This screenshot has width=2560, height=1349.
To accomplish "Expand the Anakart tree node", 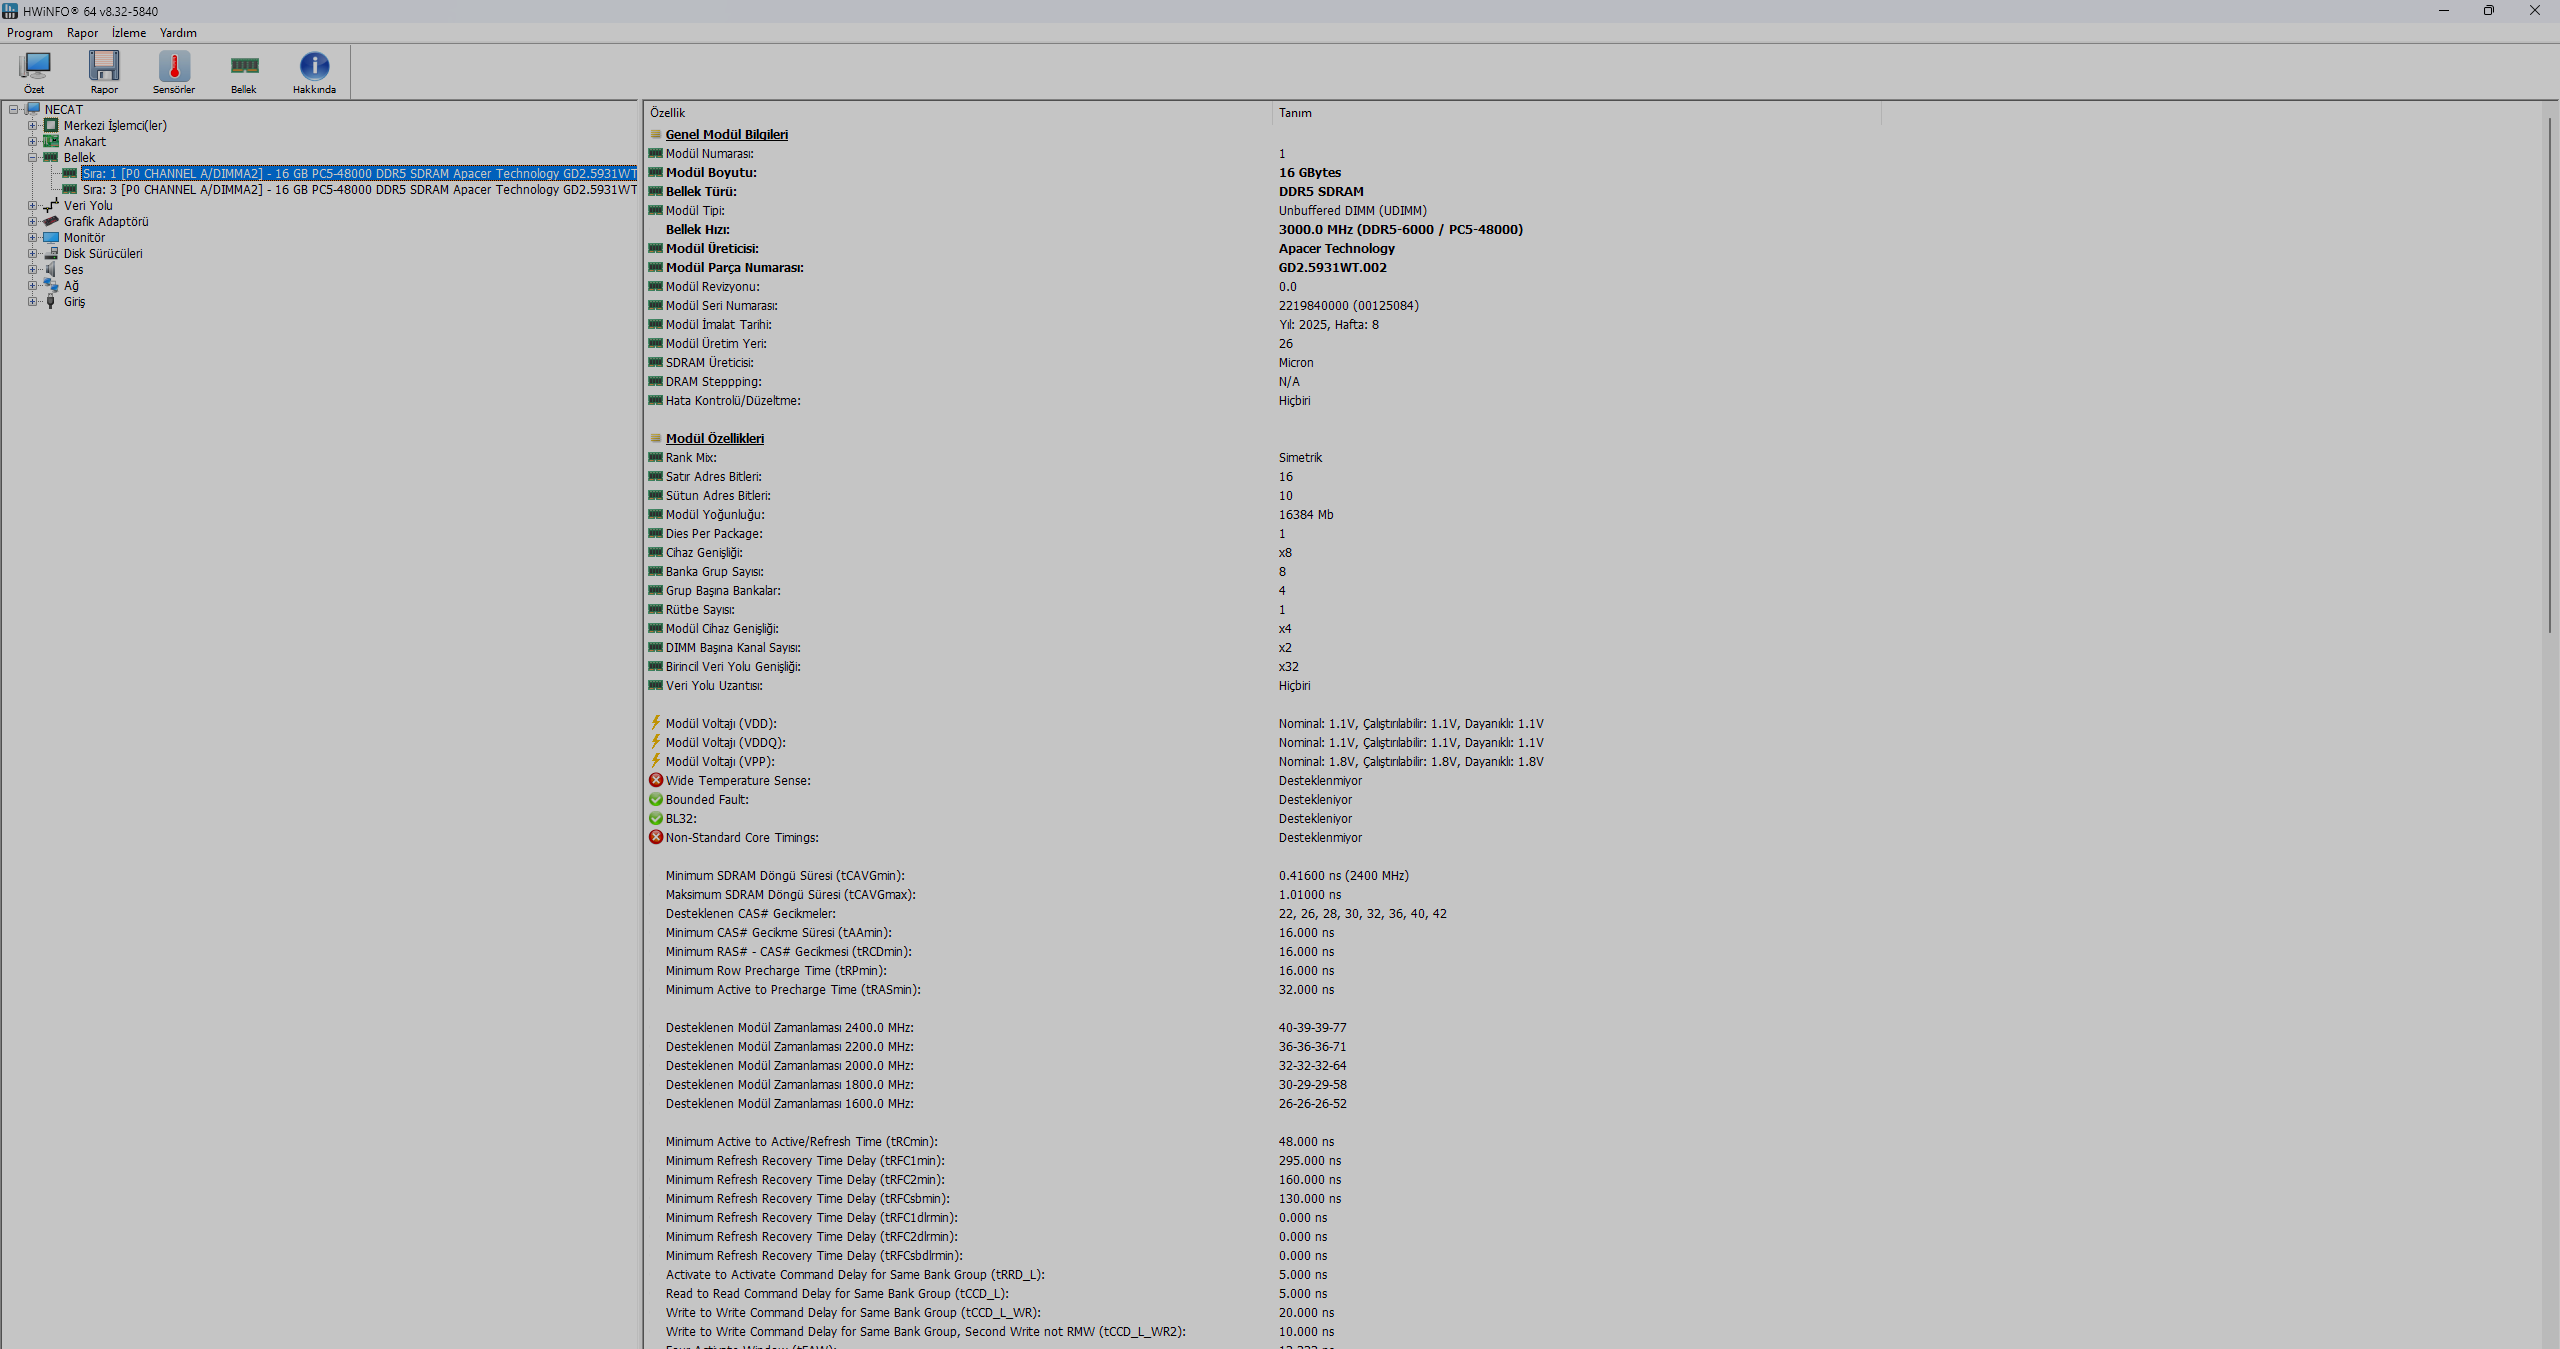I will (x=32, y=141).
